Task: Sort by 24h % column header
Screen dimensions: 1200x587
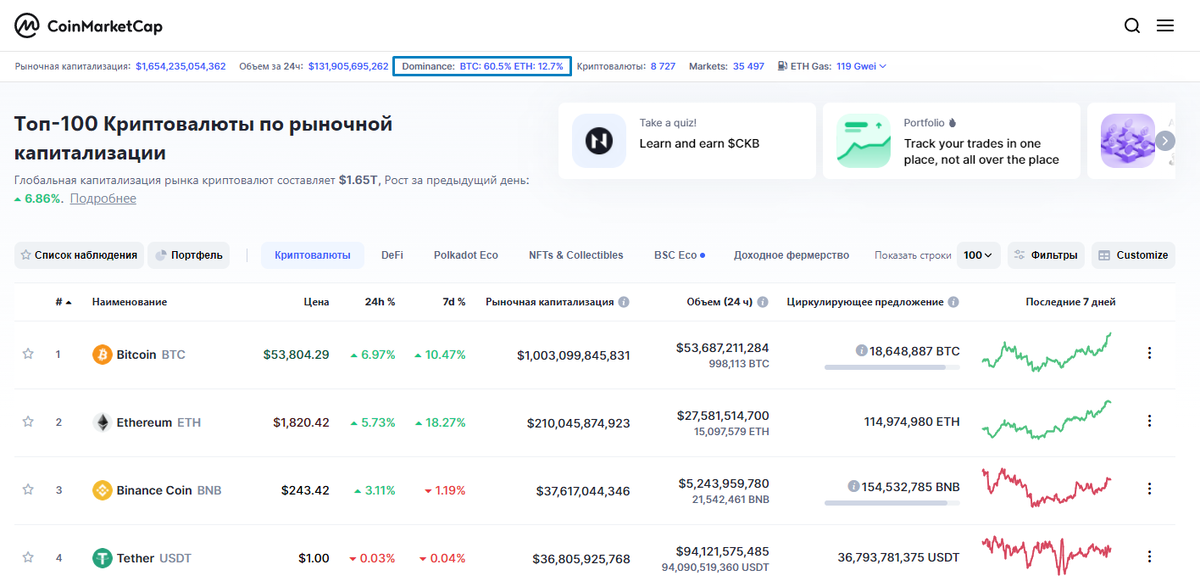Action: point(380,302)
